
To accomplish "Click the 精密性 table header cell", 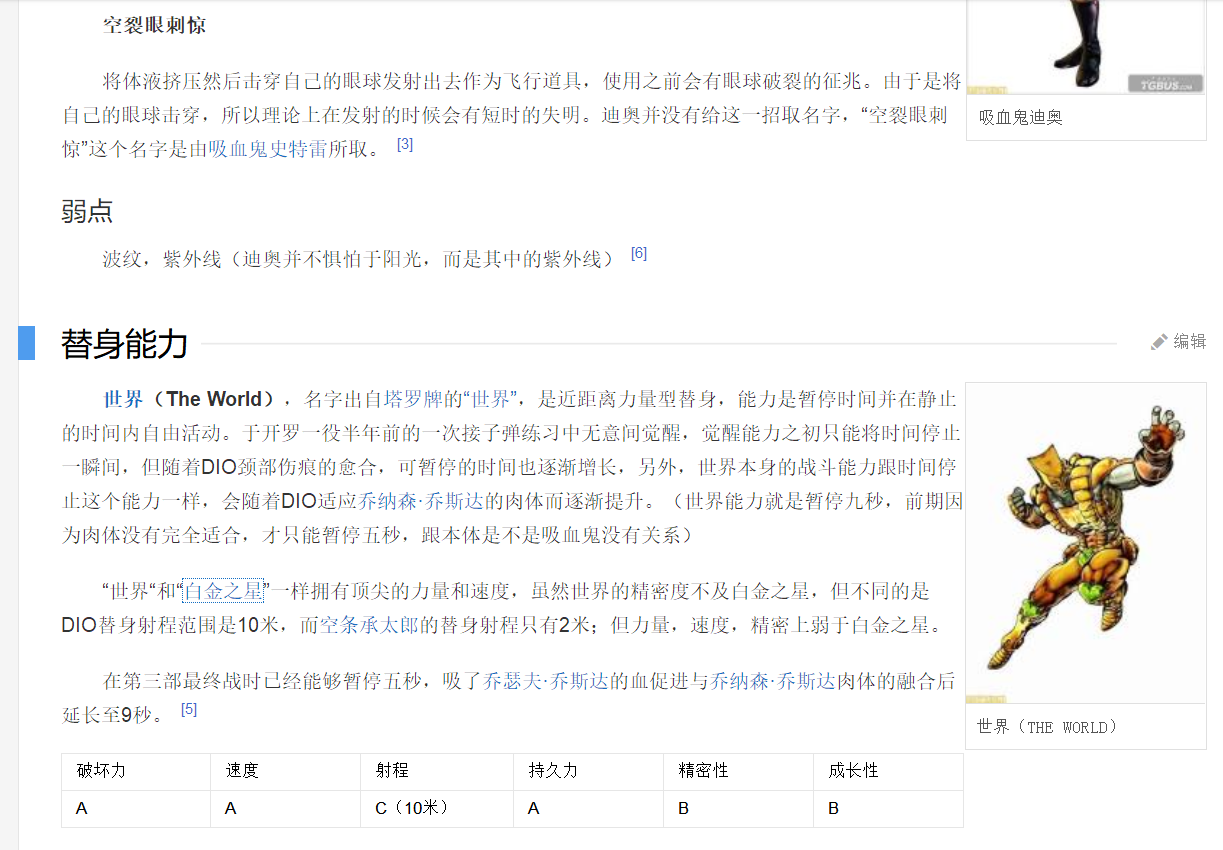I will click(x=738, y=772).
